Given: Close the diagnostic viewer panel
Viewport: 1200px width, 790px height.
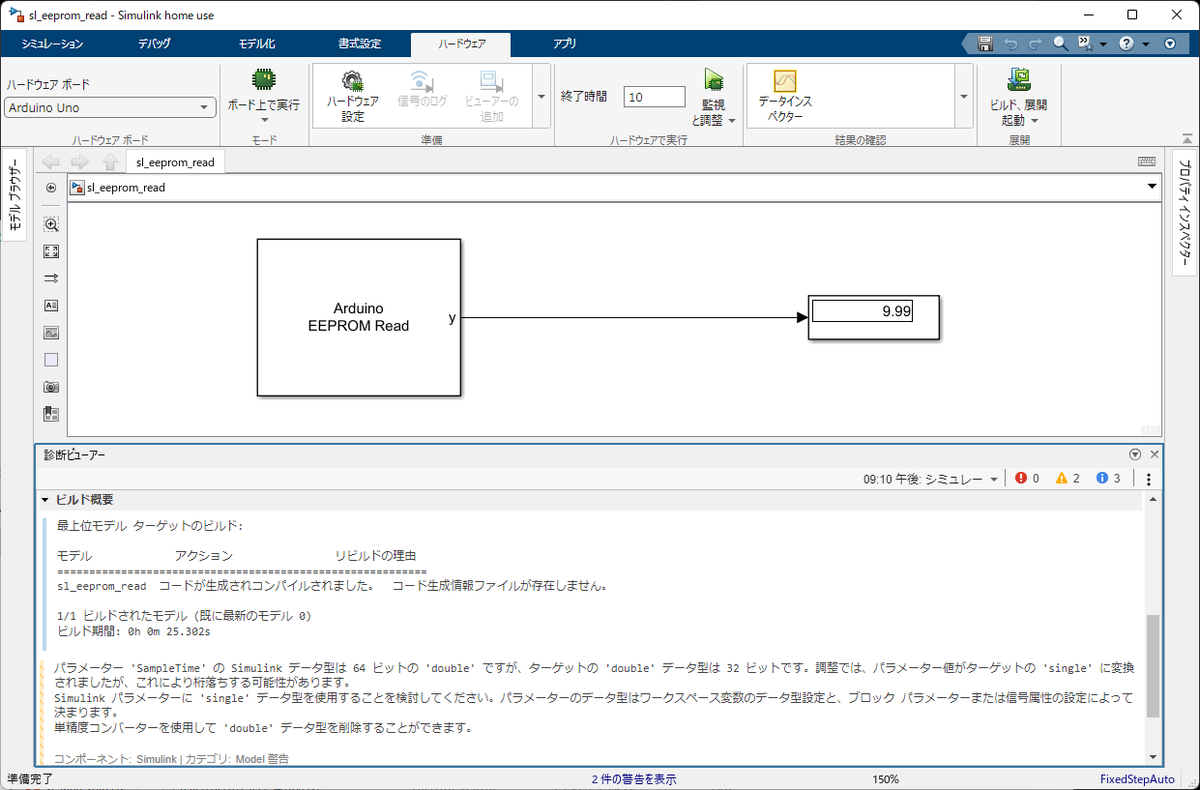Looking at the screenshot, I should (x=1154, y=454).
